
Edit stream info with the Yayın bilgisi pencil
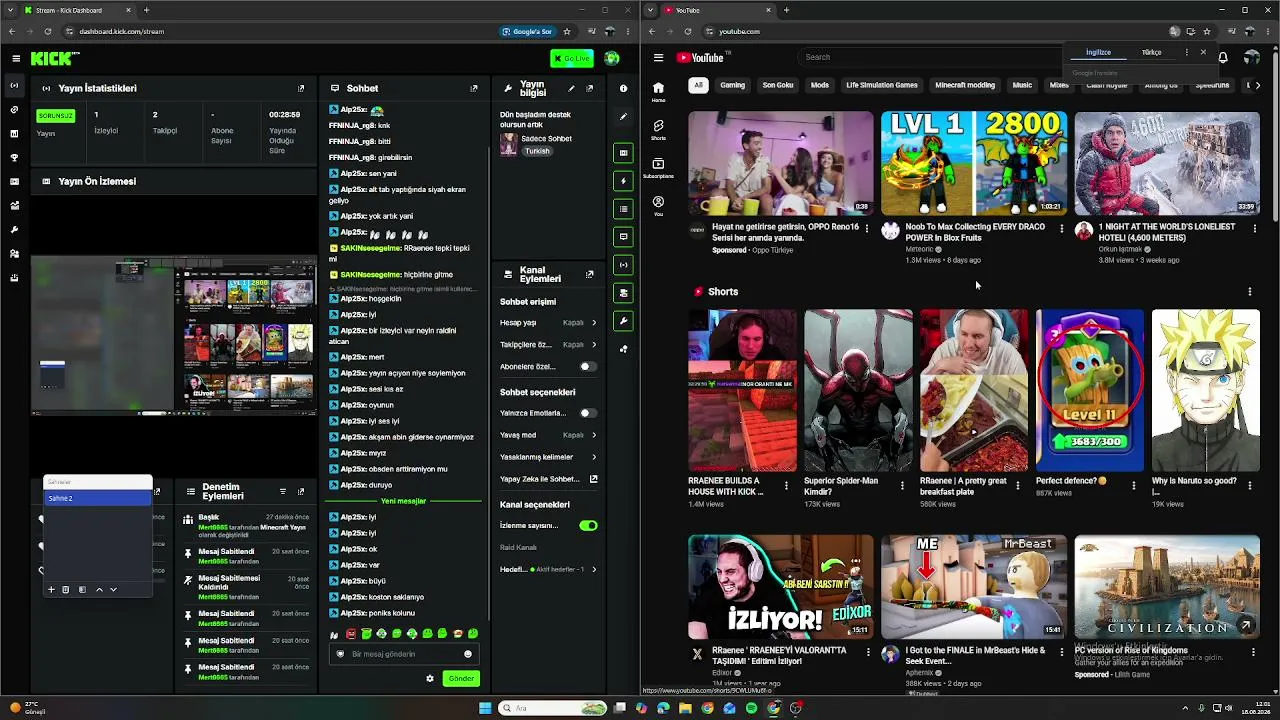click(x=571, y=88)
